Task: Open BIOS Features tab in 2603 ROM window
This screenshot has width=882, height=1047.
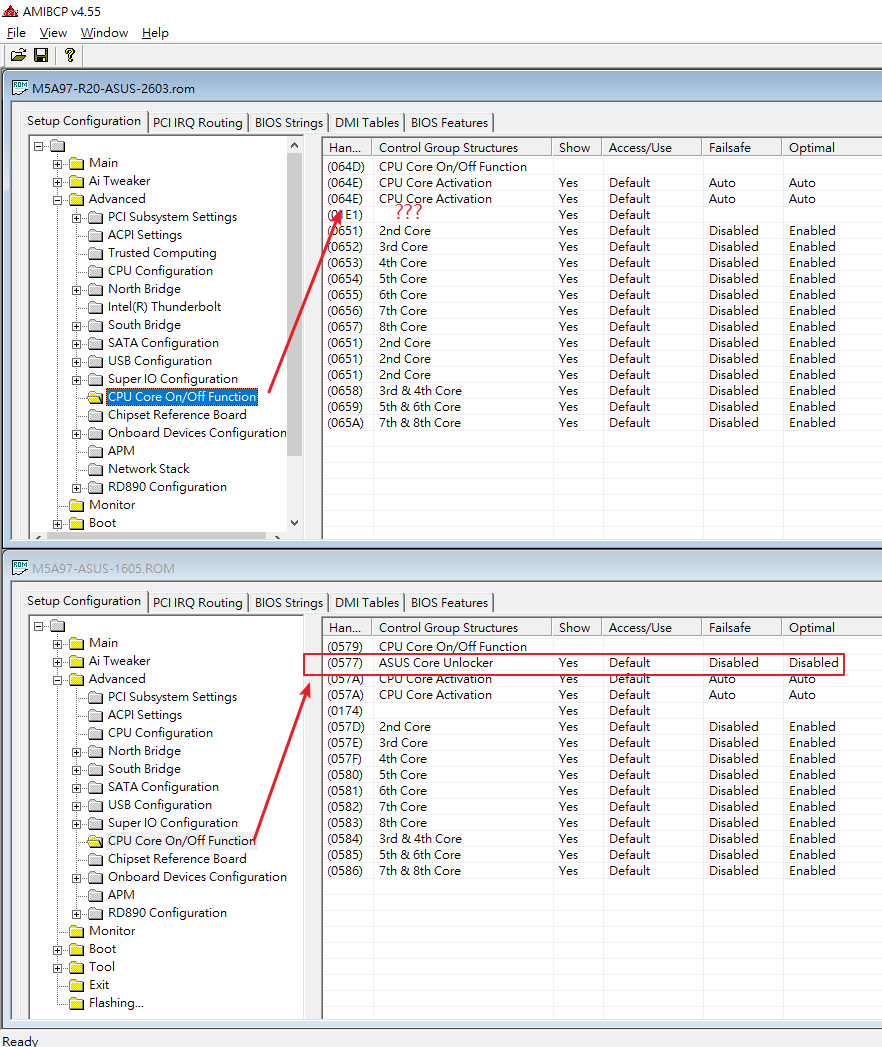Action: click(x=449, y=123)
